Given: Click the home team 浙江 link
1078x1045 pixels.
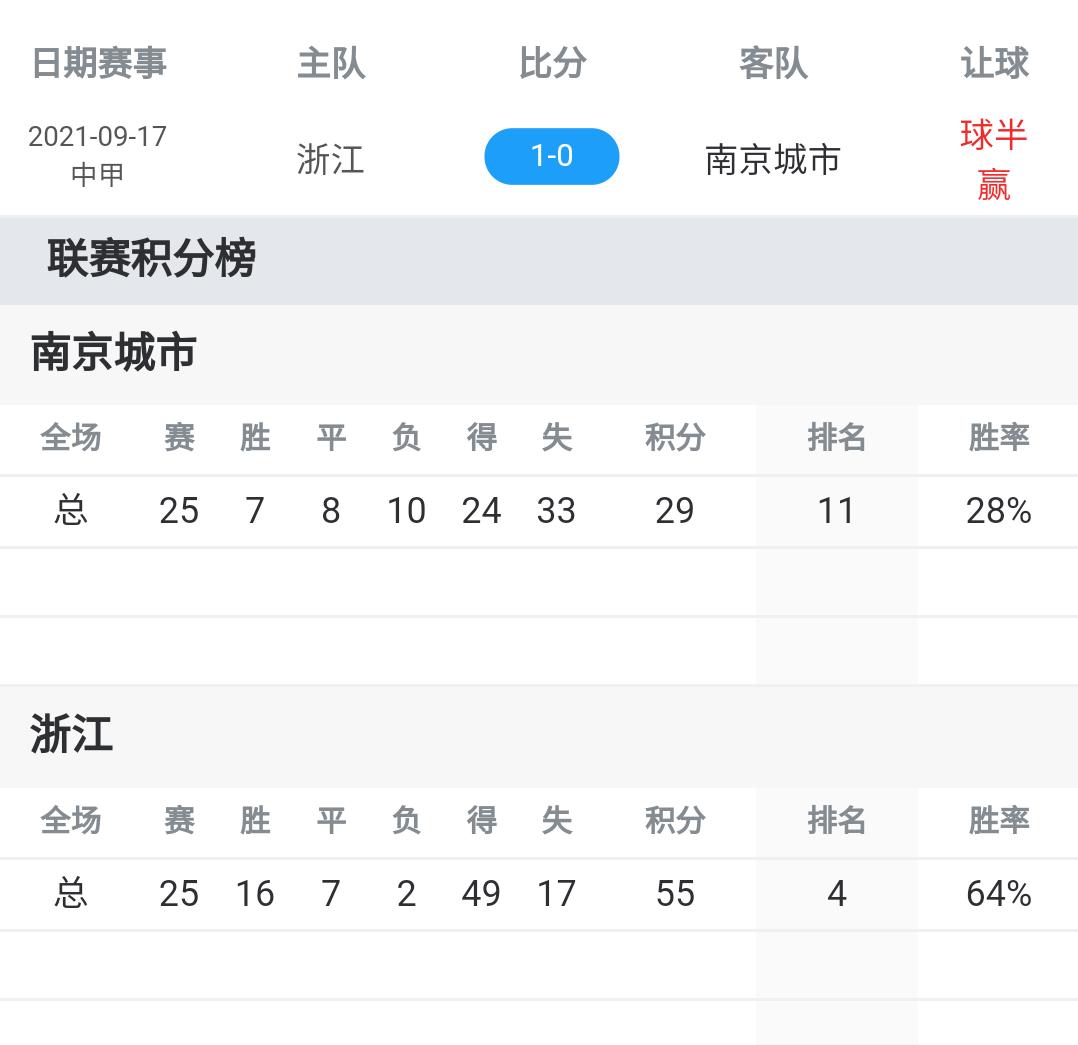Looking at the screenshot, I should pos(330,160).
